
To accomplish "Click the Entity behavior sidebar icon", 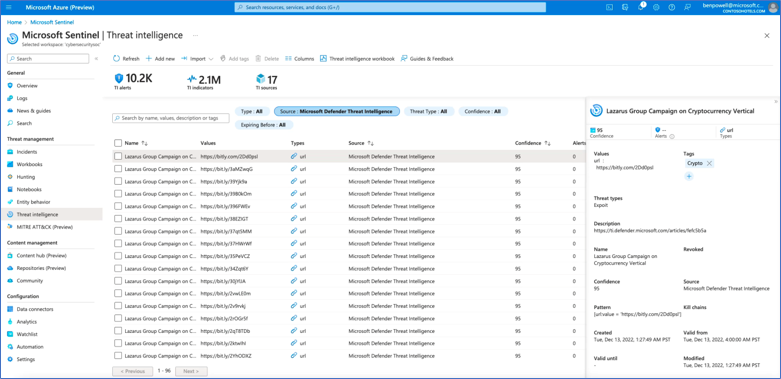I will coord(10,202).
